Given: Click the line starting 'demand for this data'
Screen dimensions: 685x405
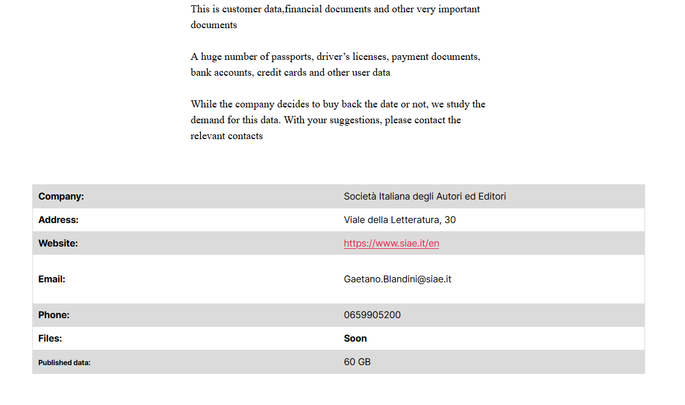Looking at the screenshot, I should coord(326,120).
